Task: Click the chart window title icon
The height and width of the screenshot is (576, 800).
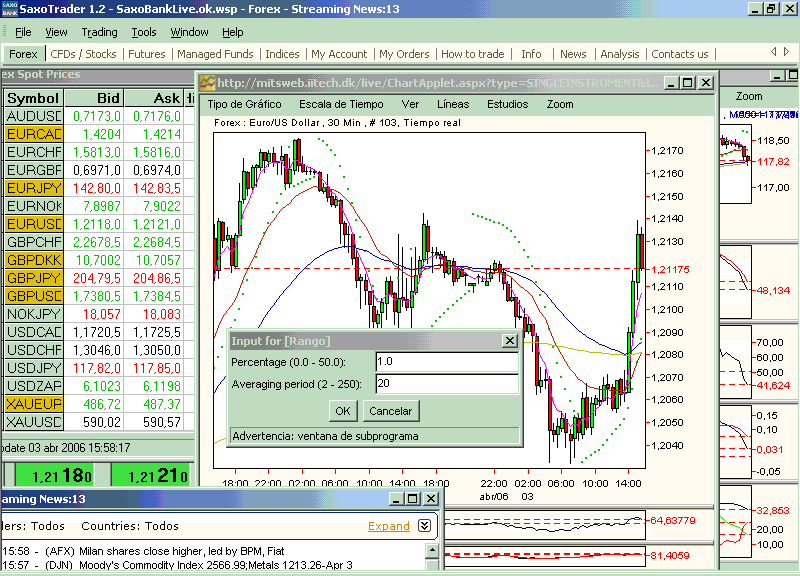Action: [x=208, y=82]
